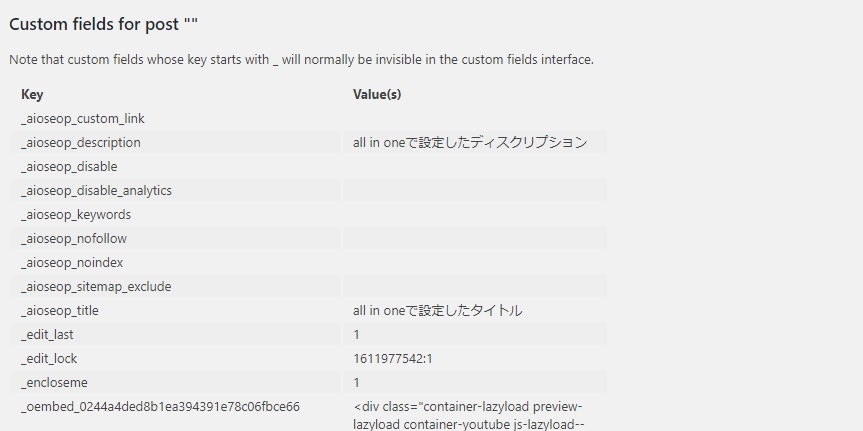Image resolution: width=863 pixels, height=431 pixels.
Task: Click the Key column header
Action: (32, 95)
